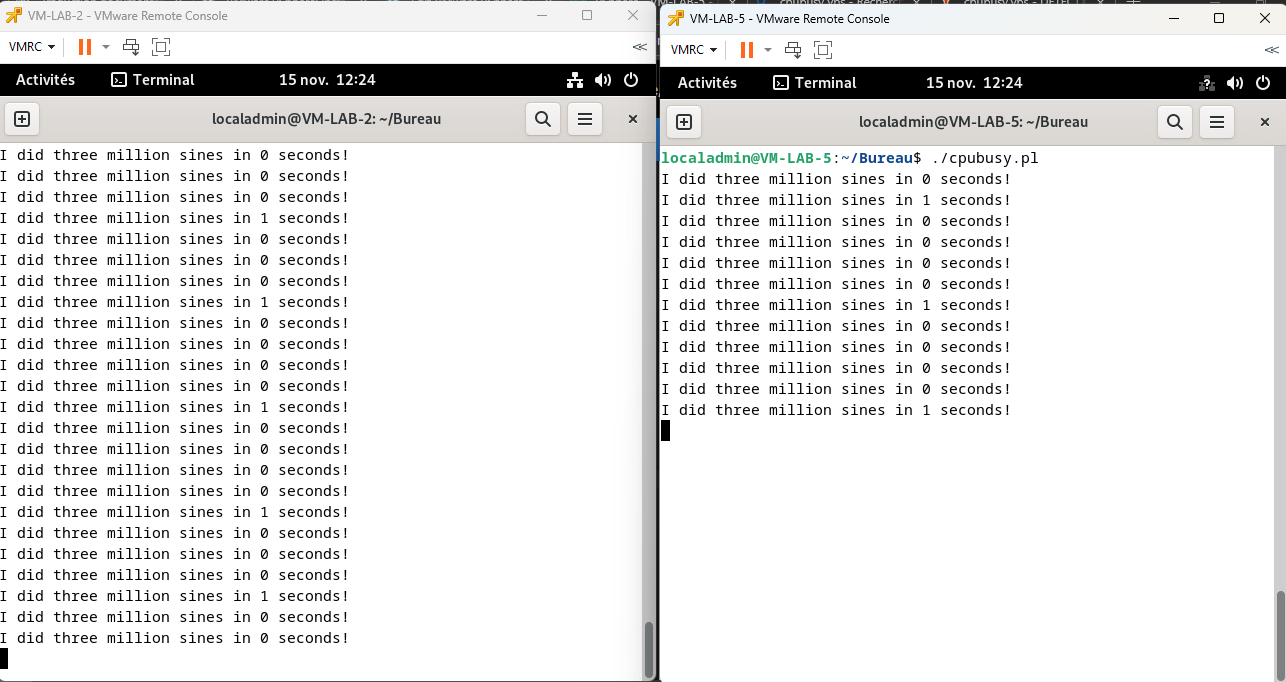This screenshot has width=1286, height=682.
Task: Open a new terminal tab in VM-LAB-2
Action: pos(22,119)
